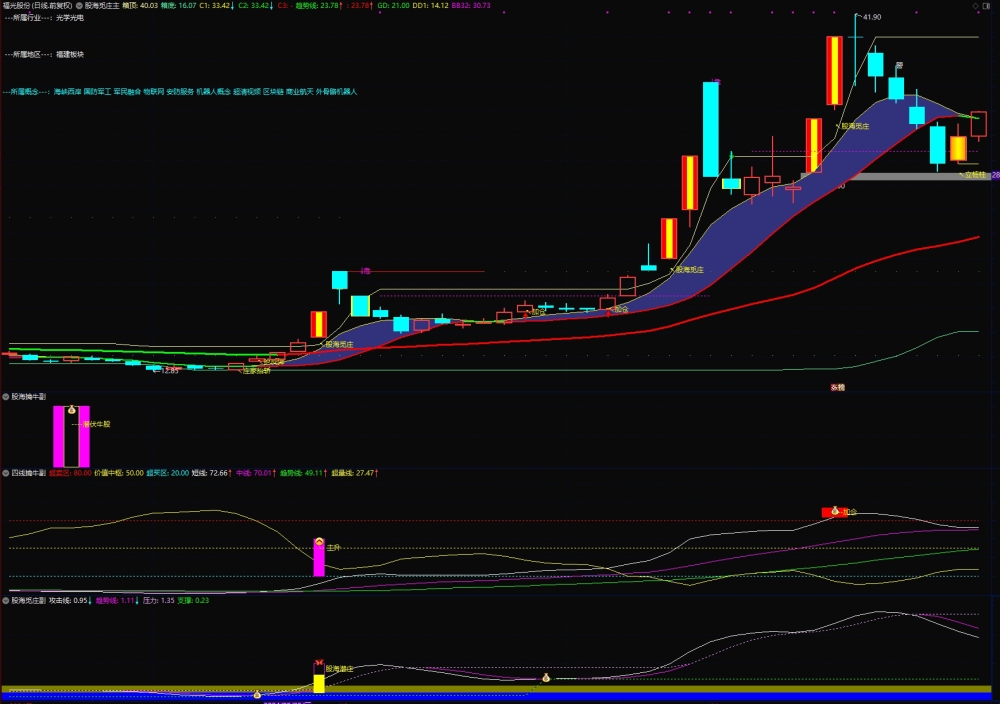Screen dimensions: 1000x704
Task: Click the 安防服务 concept tag
Action: coord(180,92)
